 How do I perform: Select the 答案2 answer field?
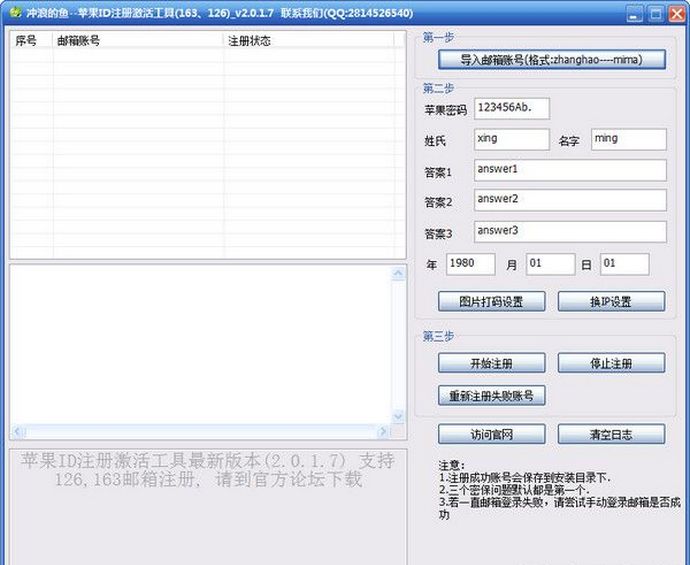569,200
